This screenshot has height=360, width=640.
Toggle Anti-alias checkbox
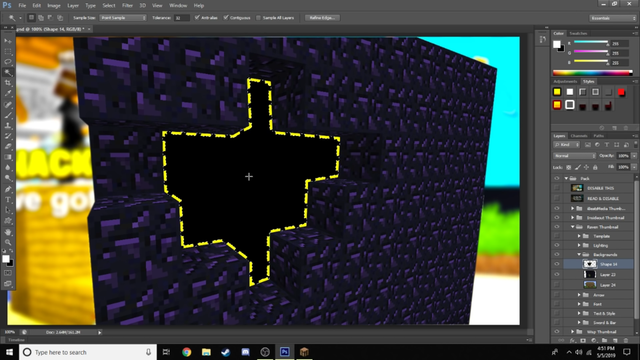[x=198, y=18]
